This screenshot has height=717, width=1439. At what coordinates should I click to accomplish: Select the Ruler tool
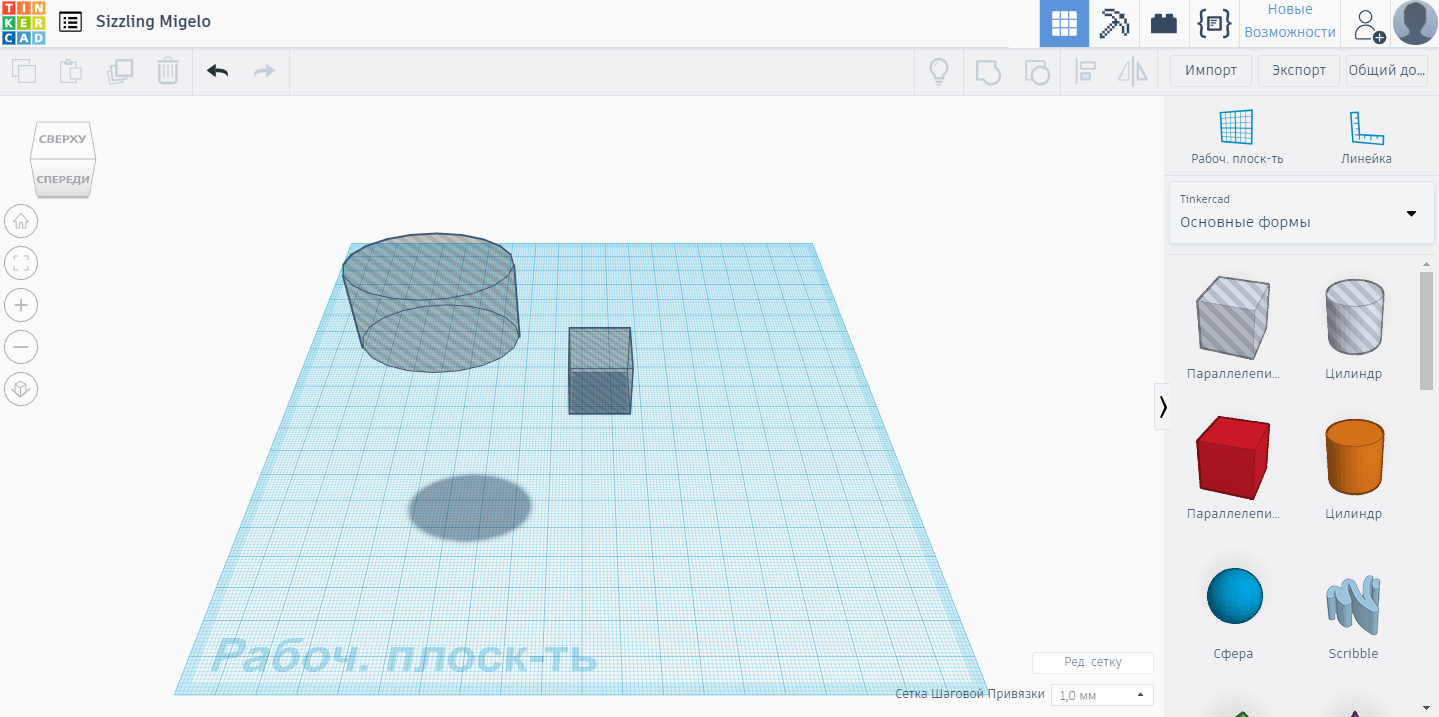point(1366,135)
